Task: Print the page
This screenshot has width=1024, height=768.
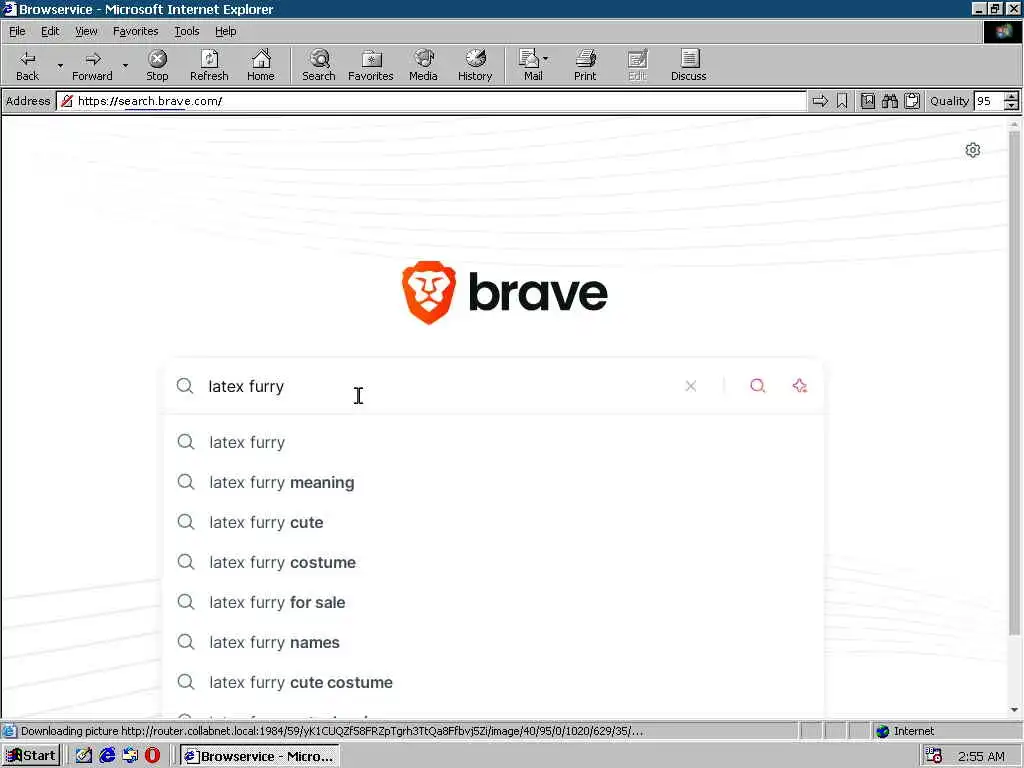Action: (x=585, y=65)
